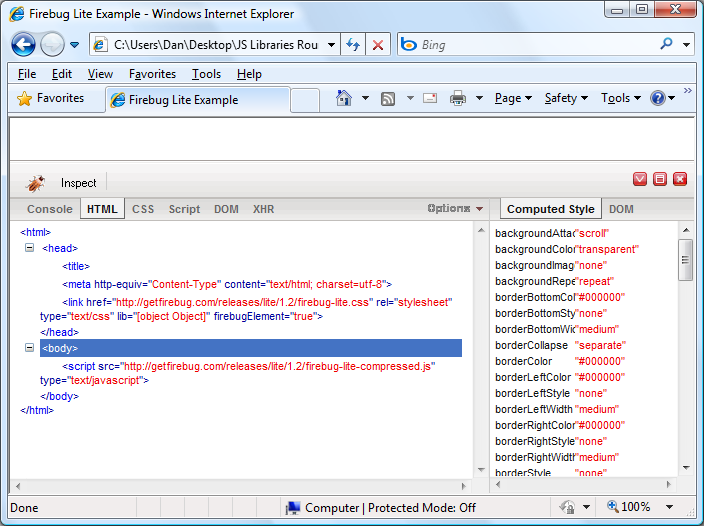
Task: Click Computed Style horizontal scroll right arrow
Action: pos(669,484)
